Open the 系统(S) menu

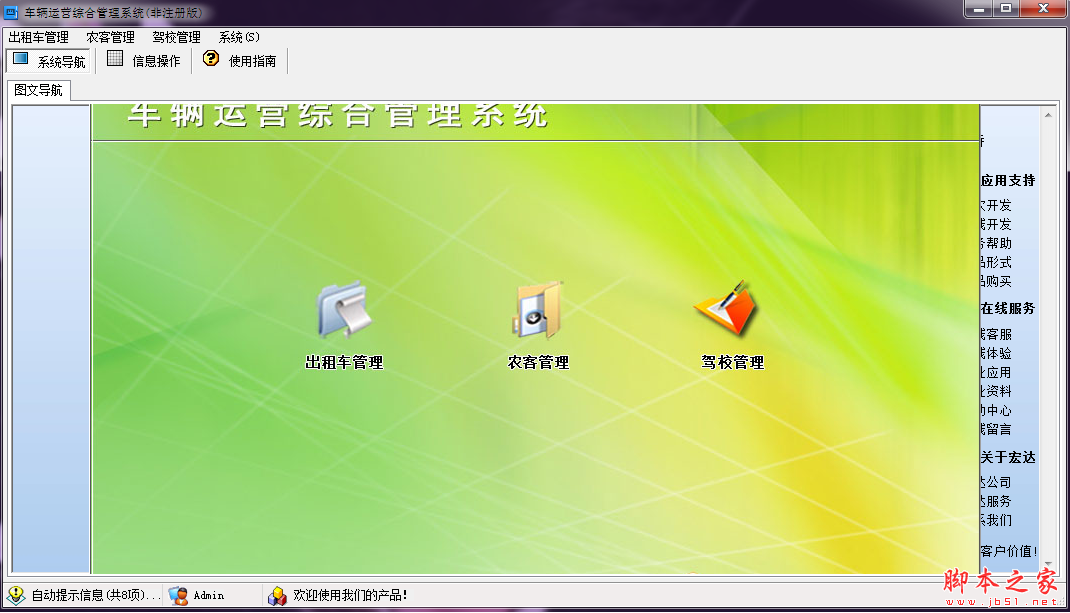coord(239,37)
